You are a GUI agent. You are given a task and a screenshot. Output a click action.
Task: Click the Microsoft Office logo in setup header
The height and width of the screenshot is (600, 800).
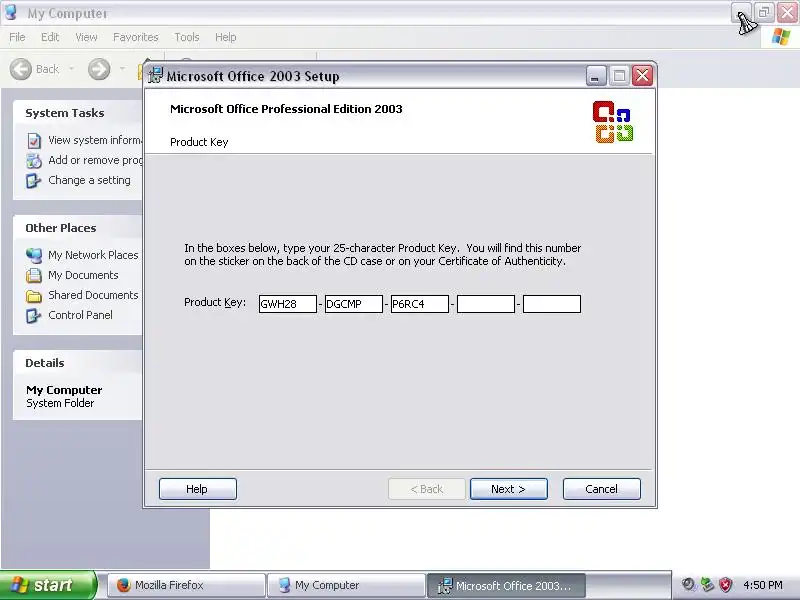pos(613,121)
